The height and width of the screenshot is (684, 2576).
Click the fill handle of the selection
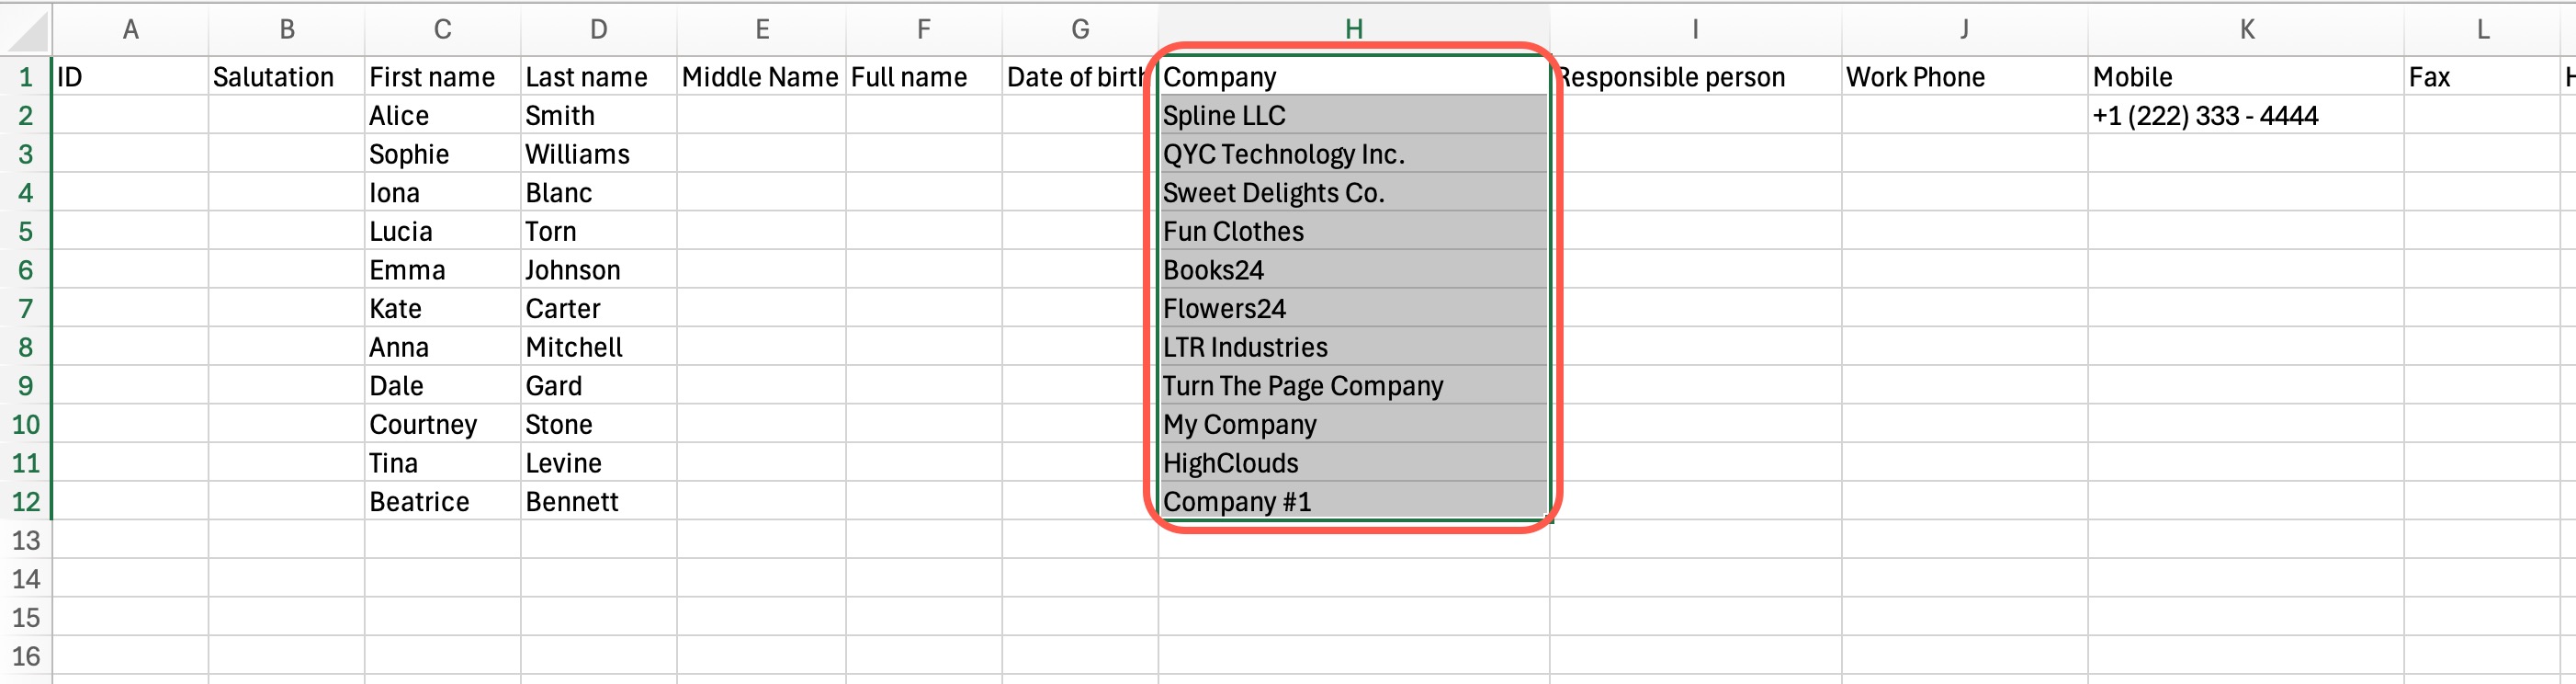coord(1548,518)
